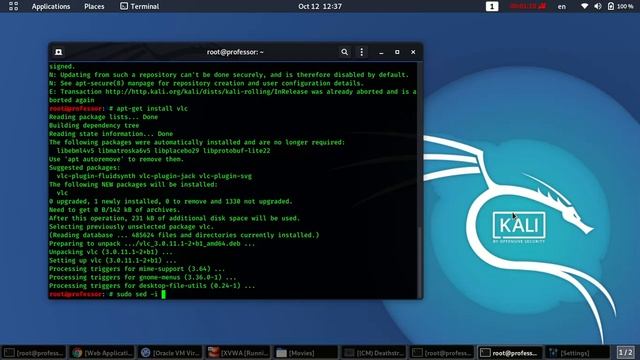Image resolution: width=640 pixels, height=360 pixels.
Task: Click 'Setting up vlc (3.0.11.1-2+b1)' line
Action: click(113, 261)
